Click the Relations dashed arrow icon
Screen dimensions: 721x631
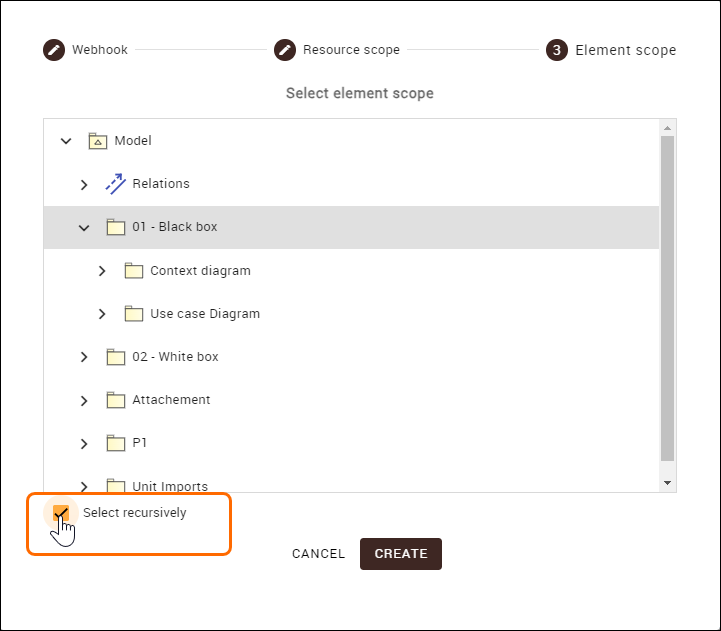tap(115, 184)
